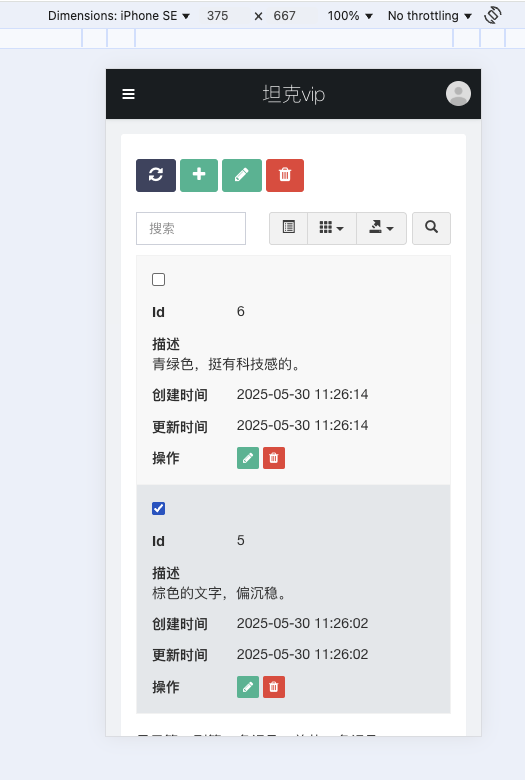
Task: Refresh the table with the reload button
Action: click(x=156, y=175)
